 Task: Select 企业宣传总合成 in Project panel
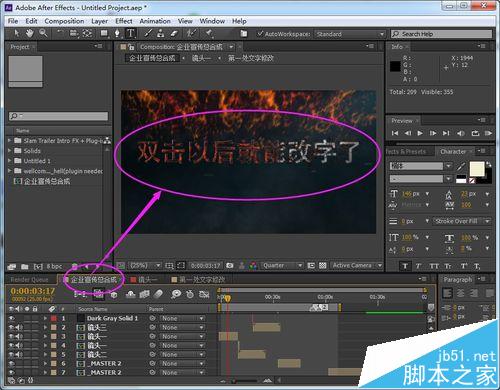(47, 181)
